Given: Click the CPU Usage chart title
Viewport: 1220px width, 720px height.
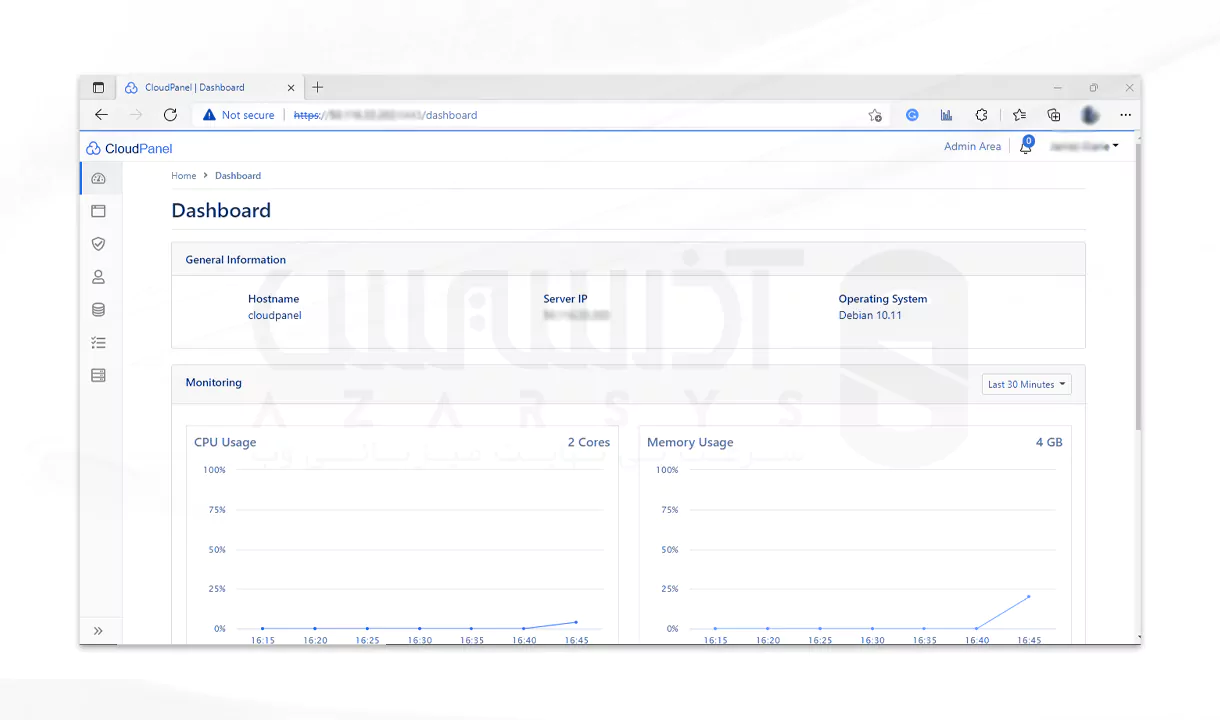Looking at the screenshot, I should tap(225, 442).
